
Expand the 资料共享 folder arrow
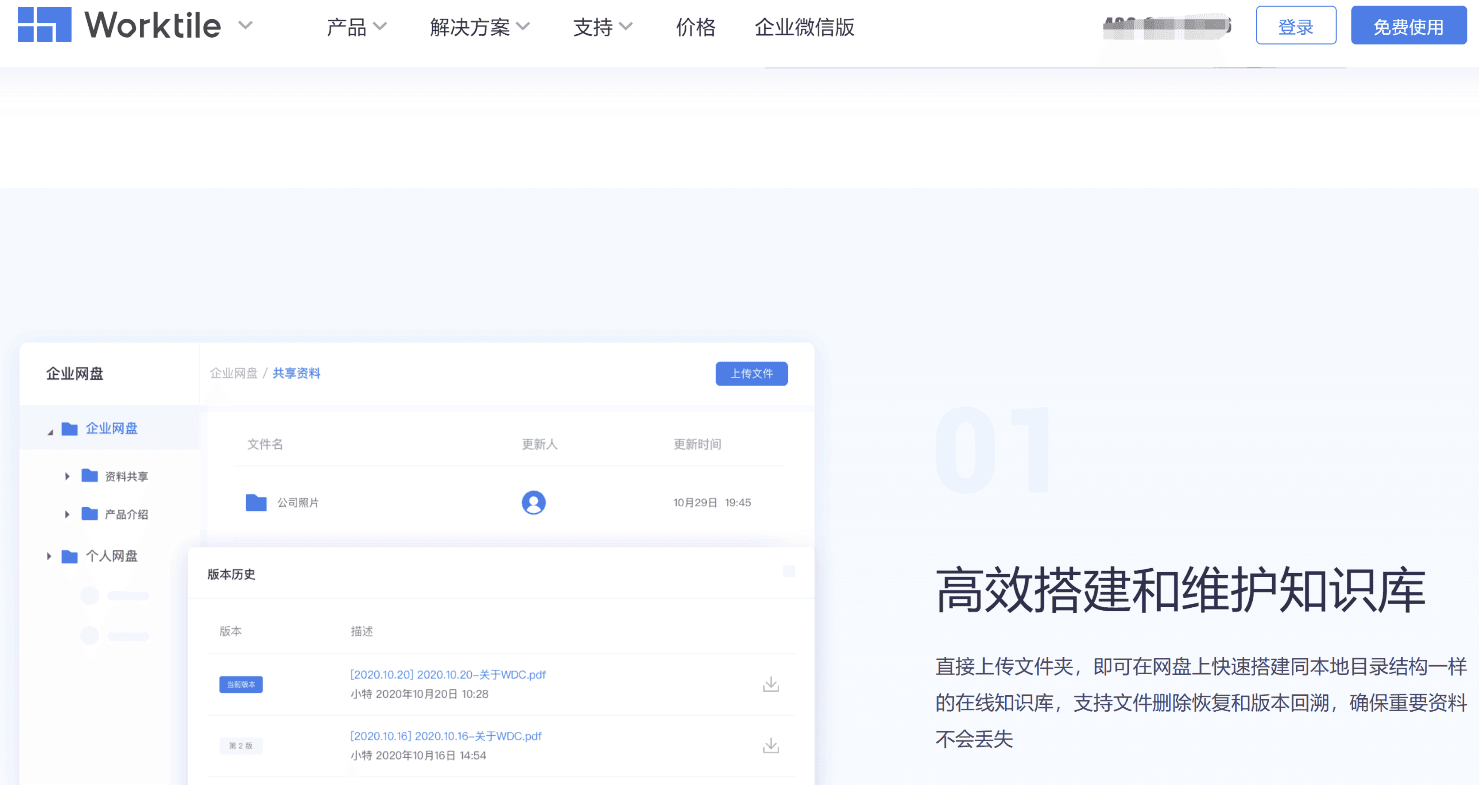point(67,476)
